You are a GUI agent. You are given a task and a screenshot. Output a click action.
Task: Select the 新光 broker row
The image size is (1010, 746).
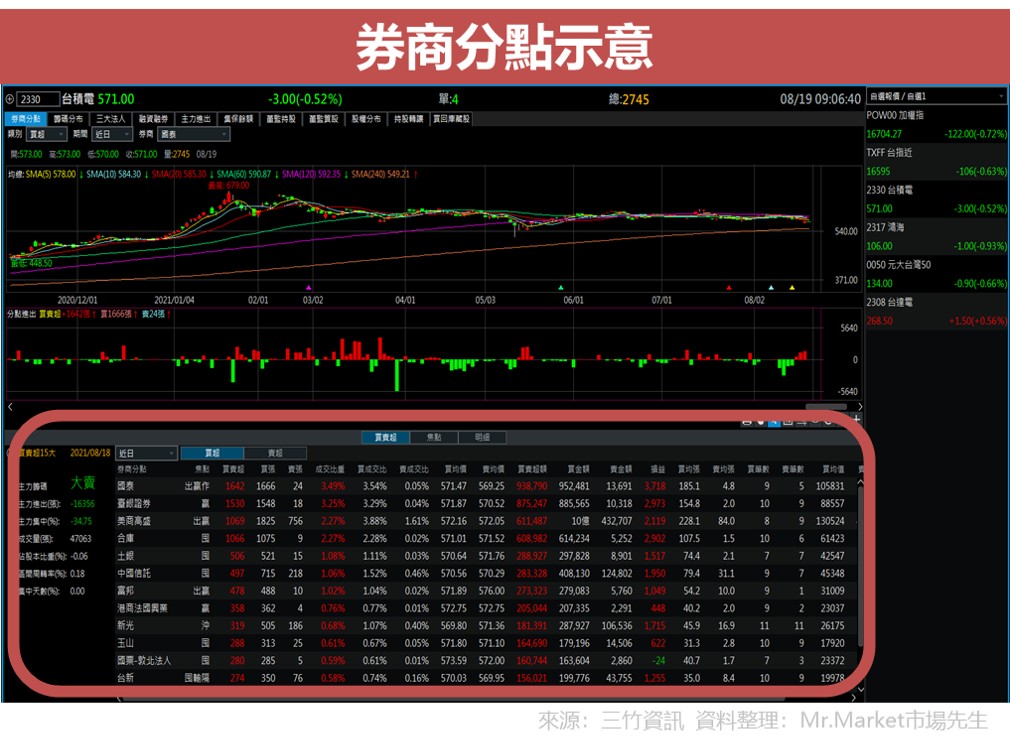click(x=487, y=625)
